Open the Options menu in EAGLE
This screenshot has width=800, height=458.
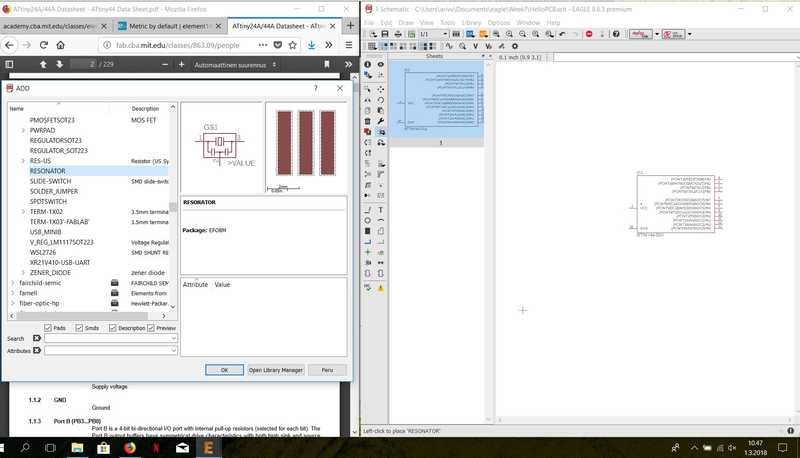pos(498,22)
